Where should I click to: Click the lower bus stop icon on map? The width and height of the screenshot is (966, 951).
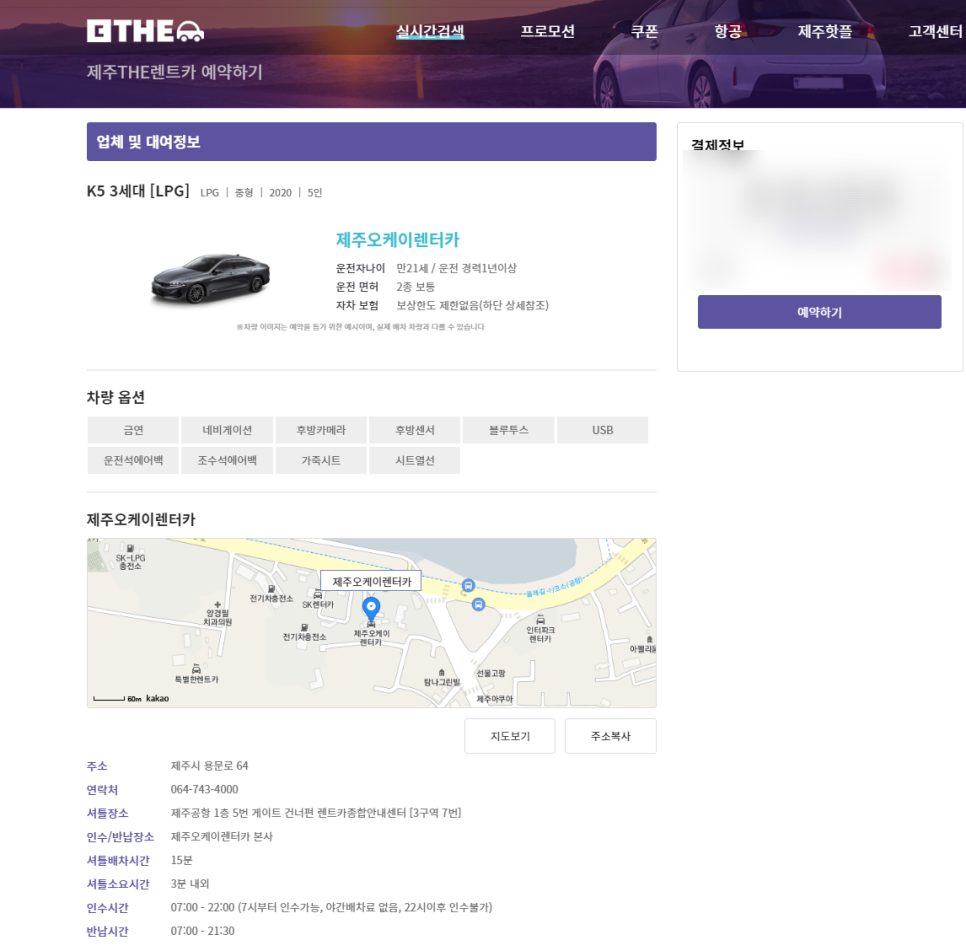478,605
